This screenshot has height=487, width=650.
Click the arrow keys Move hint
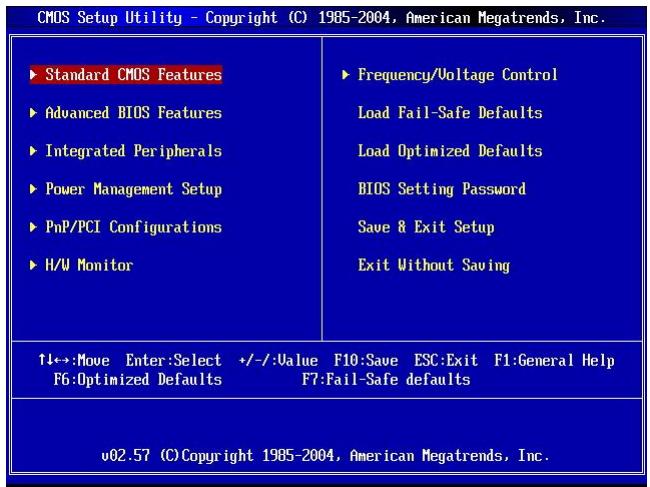pos(74,361)
